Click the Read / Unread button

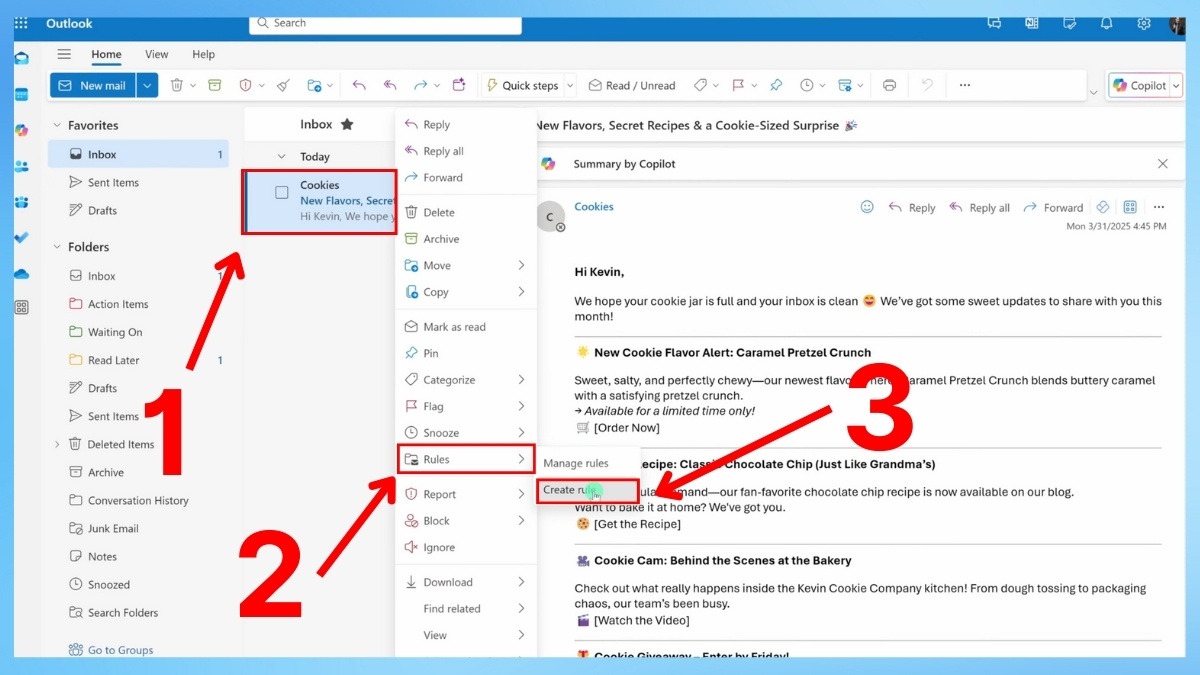click(x=632, y=85)
